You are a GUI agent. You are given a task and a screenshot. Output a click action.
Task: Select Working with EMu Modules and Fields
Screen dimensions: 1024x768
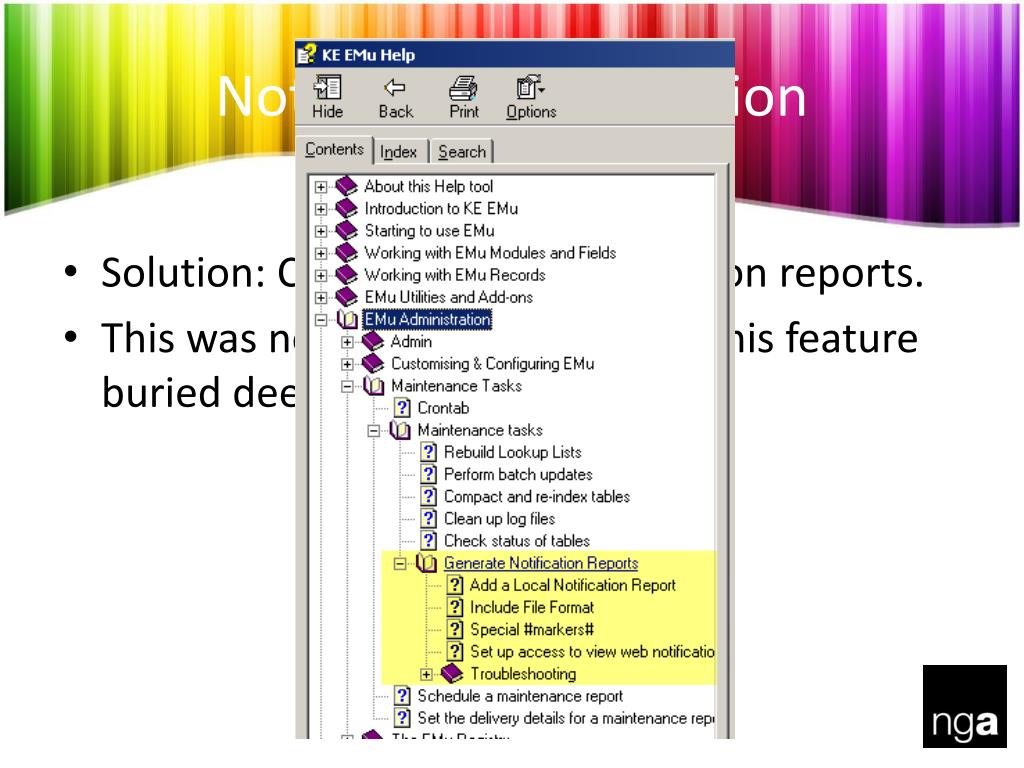[490, 253]
